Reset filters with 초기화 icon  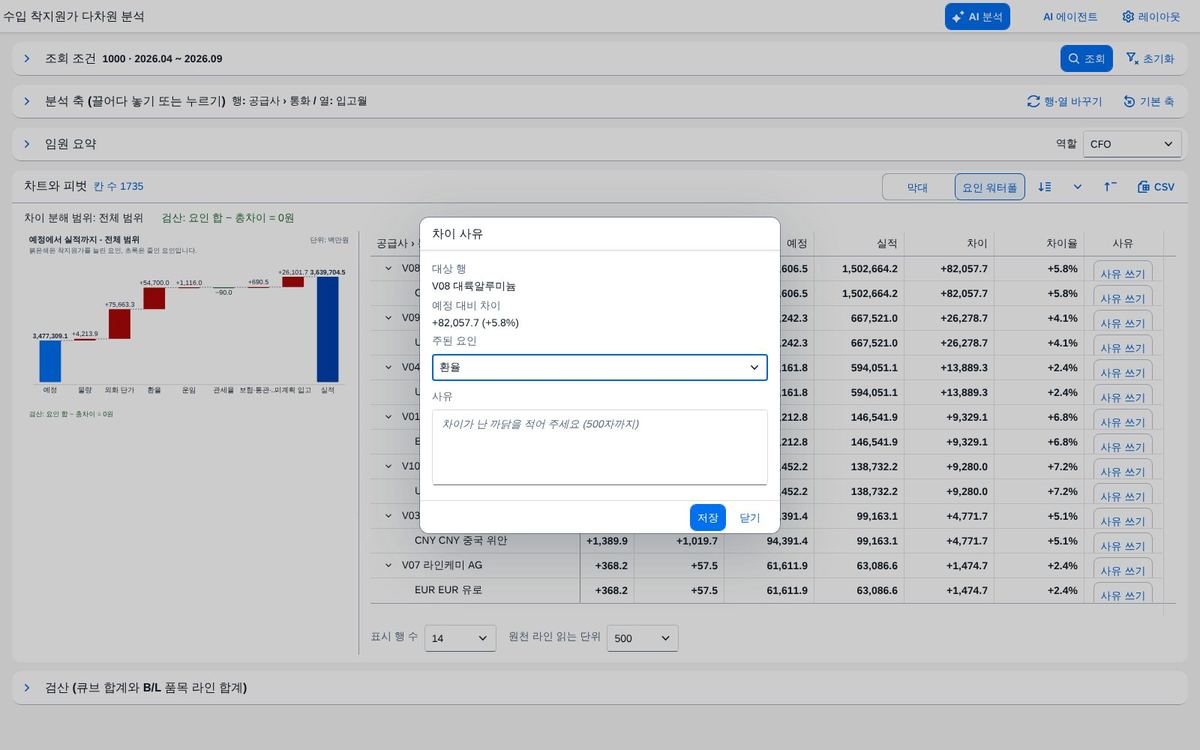[x=1150, y=59]
